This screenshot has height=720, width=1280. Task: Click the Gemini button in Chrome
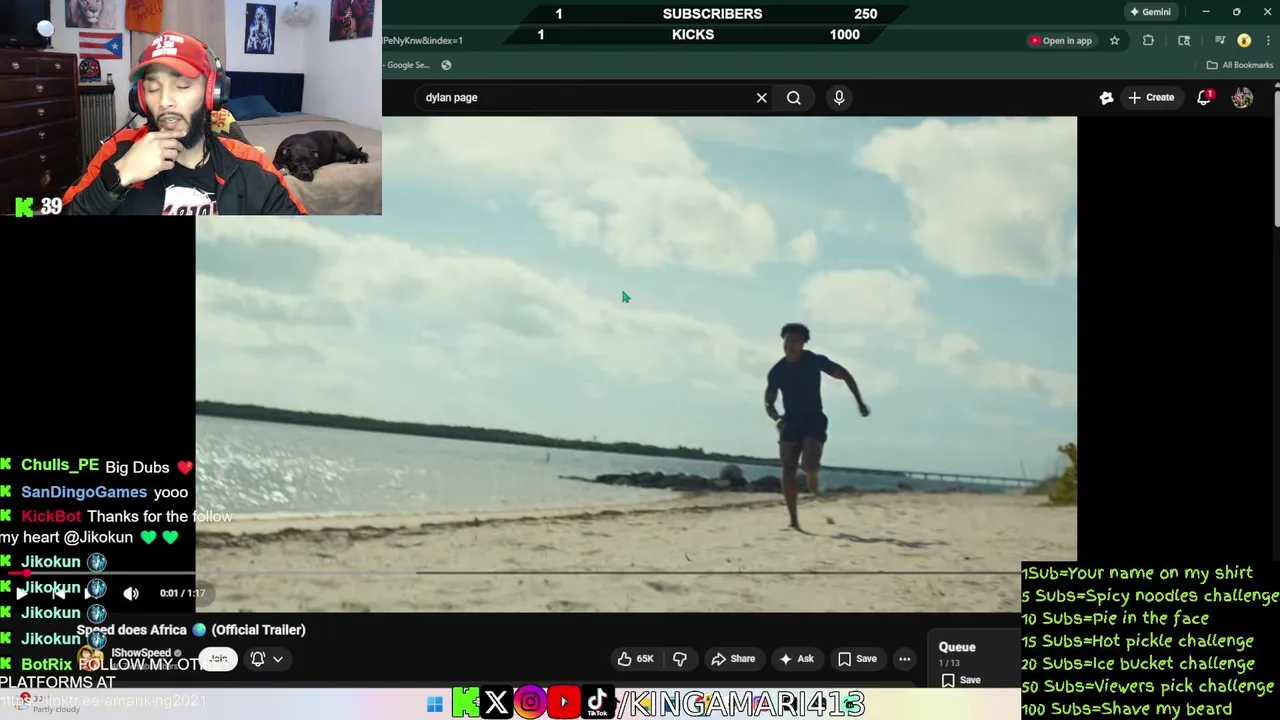click(x=1149, y=12)
